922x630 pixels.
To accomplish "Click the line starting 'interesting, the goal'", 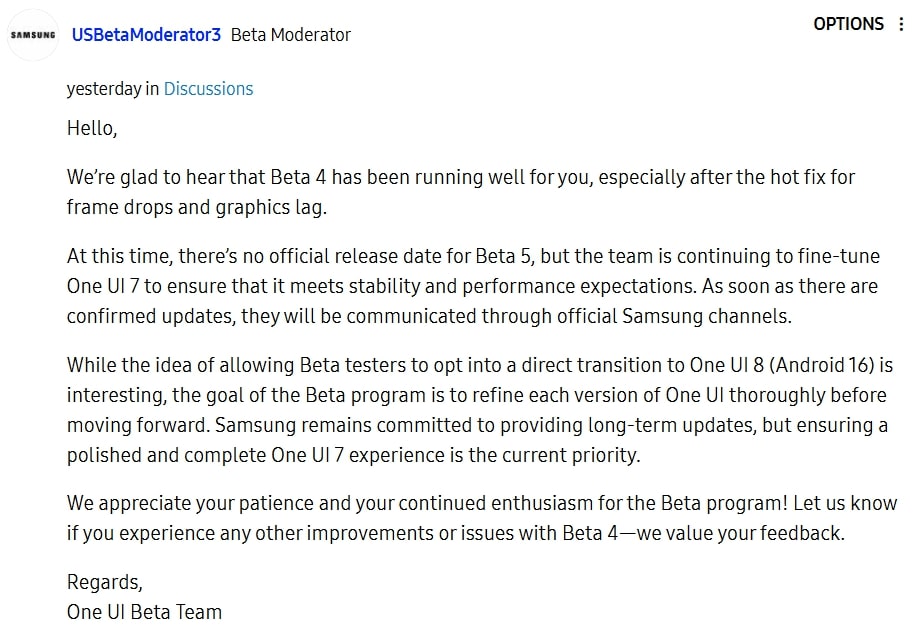I will click(476, 395).
